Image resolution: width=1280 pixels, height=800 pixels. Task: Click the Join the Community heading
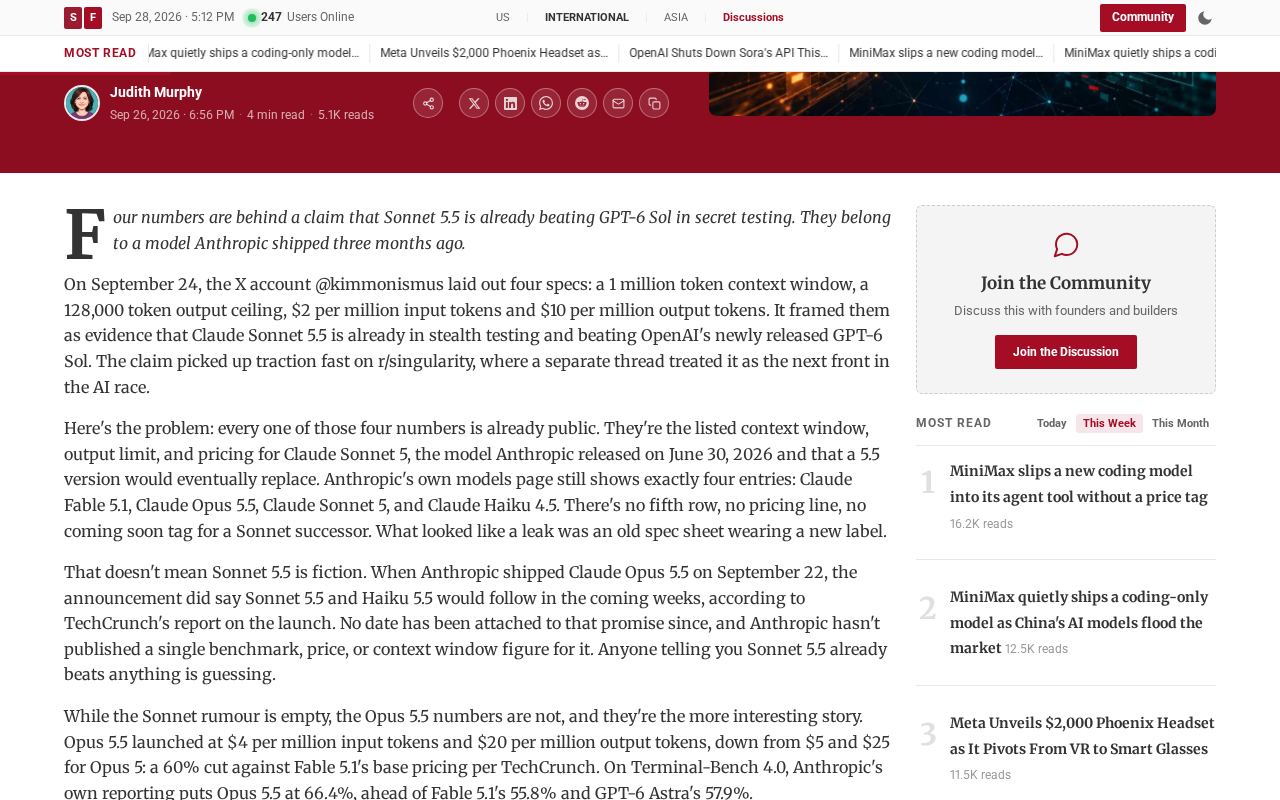pos(1066,283)
